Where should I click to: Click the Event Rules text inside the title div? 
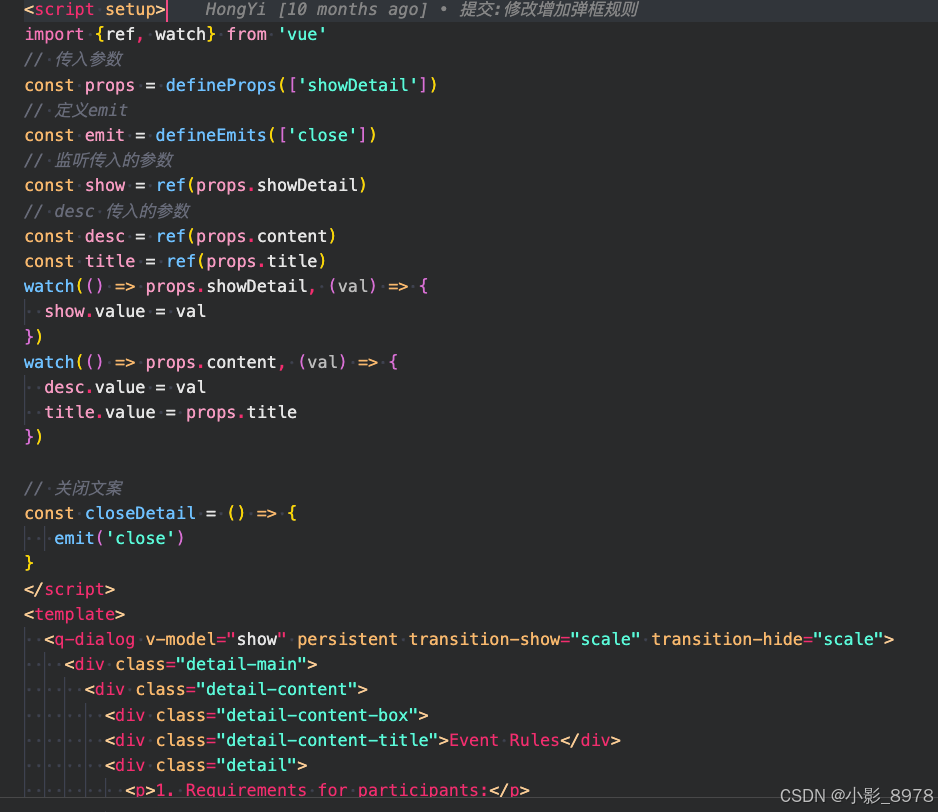tap(504, 740)
